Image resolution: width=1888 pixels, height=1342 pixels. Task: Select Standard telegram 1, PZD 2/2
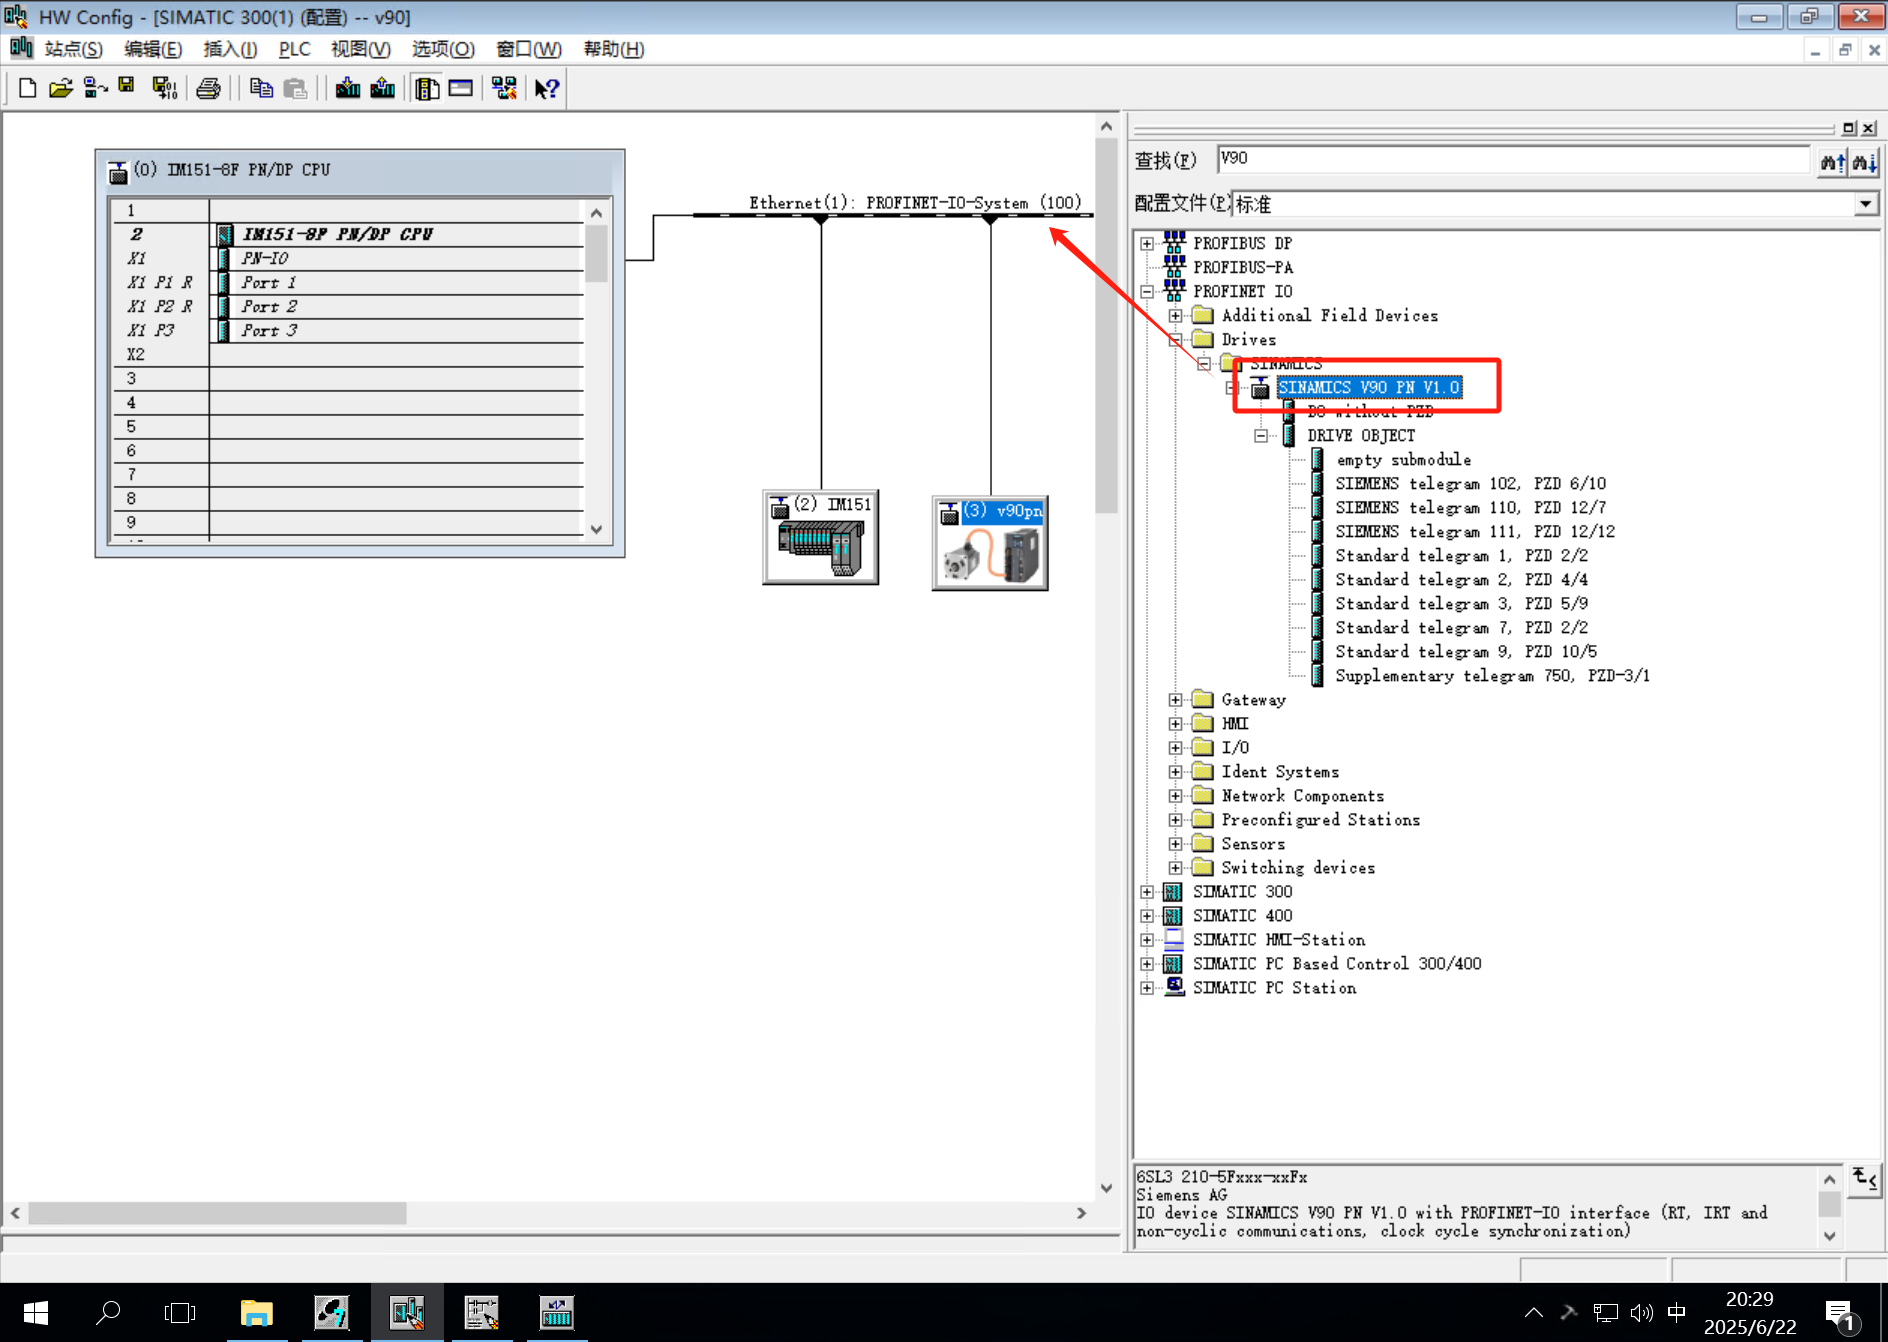click(x=1461, y=555)
